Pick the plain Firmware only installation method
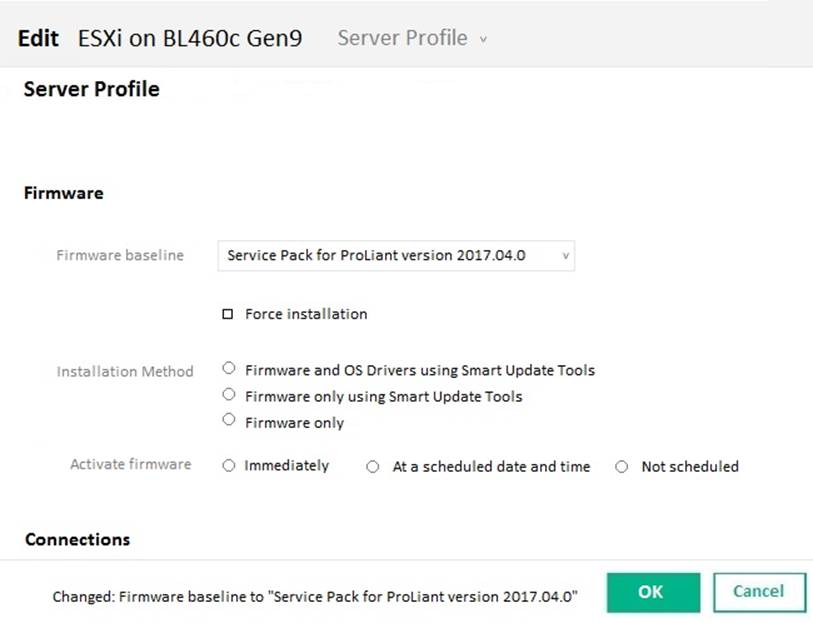 point(229,421)
